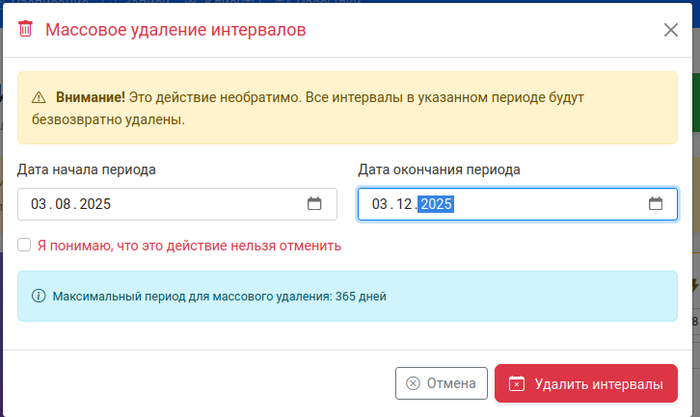The image size is (700, 417).
Task: Open calendar picker for start date field
Action: (x=314, y=204)
